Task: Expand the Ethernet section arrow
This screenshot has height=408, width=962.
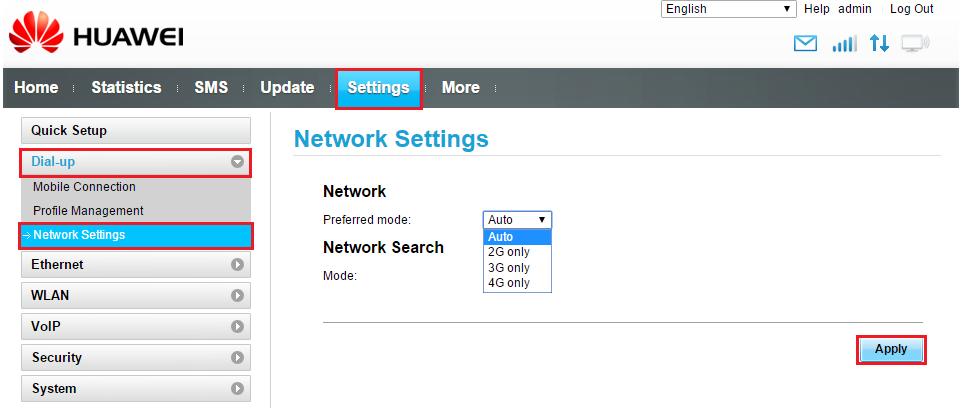Action: [x=237, y=264]
